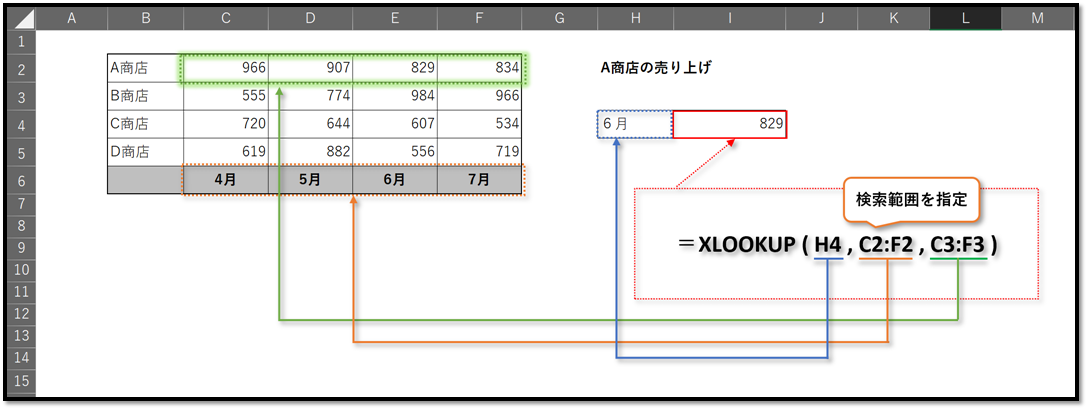
Task: Click cell containing A商店
Action: tap(146, 68)
